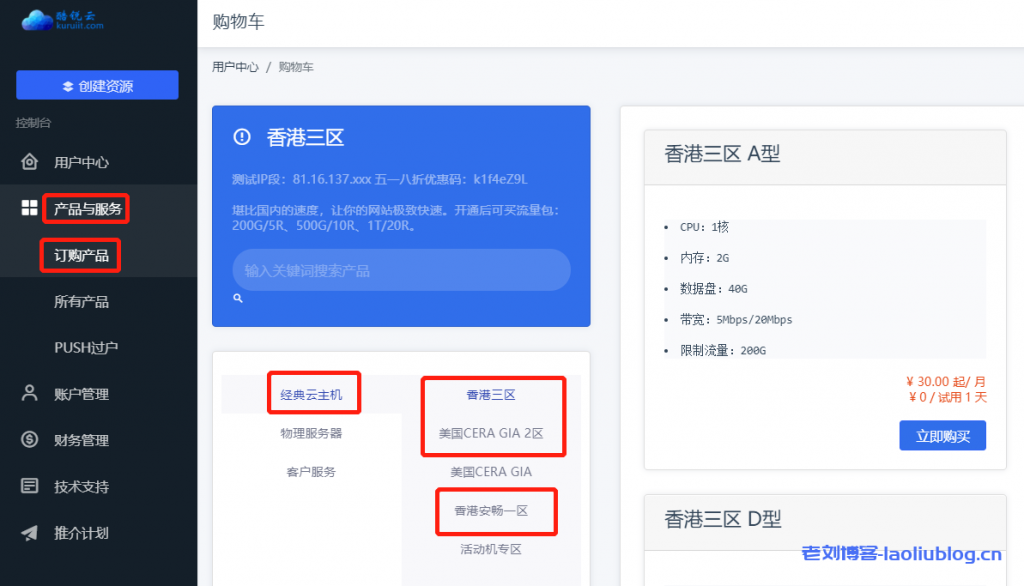This screenshot has width=1024, height=586.
Task: Switch to the 经典云主机 tab
Action: [x=314, y=392]
